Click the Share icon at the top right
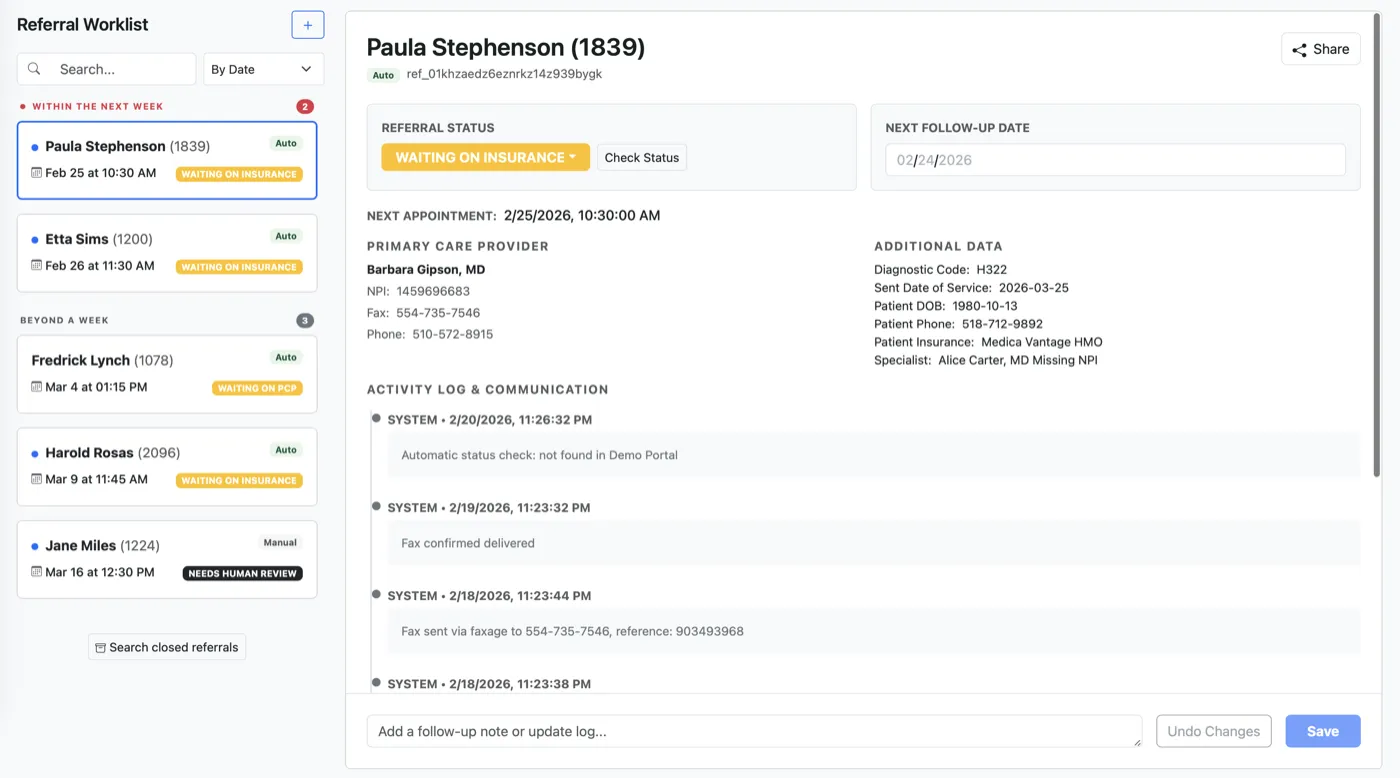 (1299, 48)
